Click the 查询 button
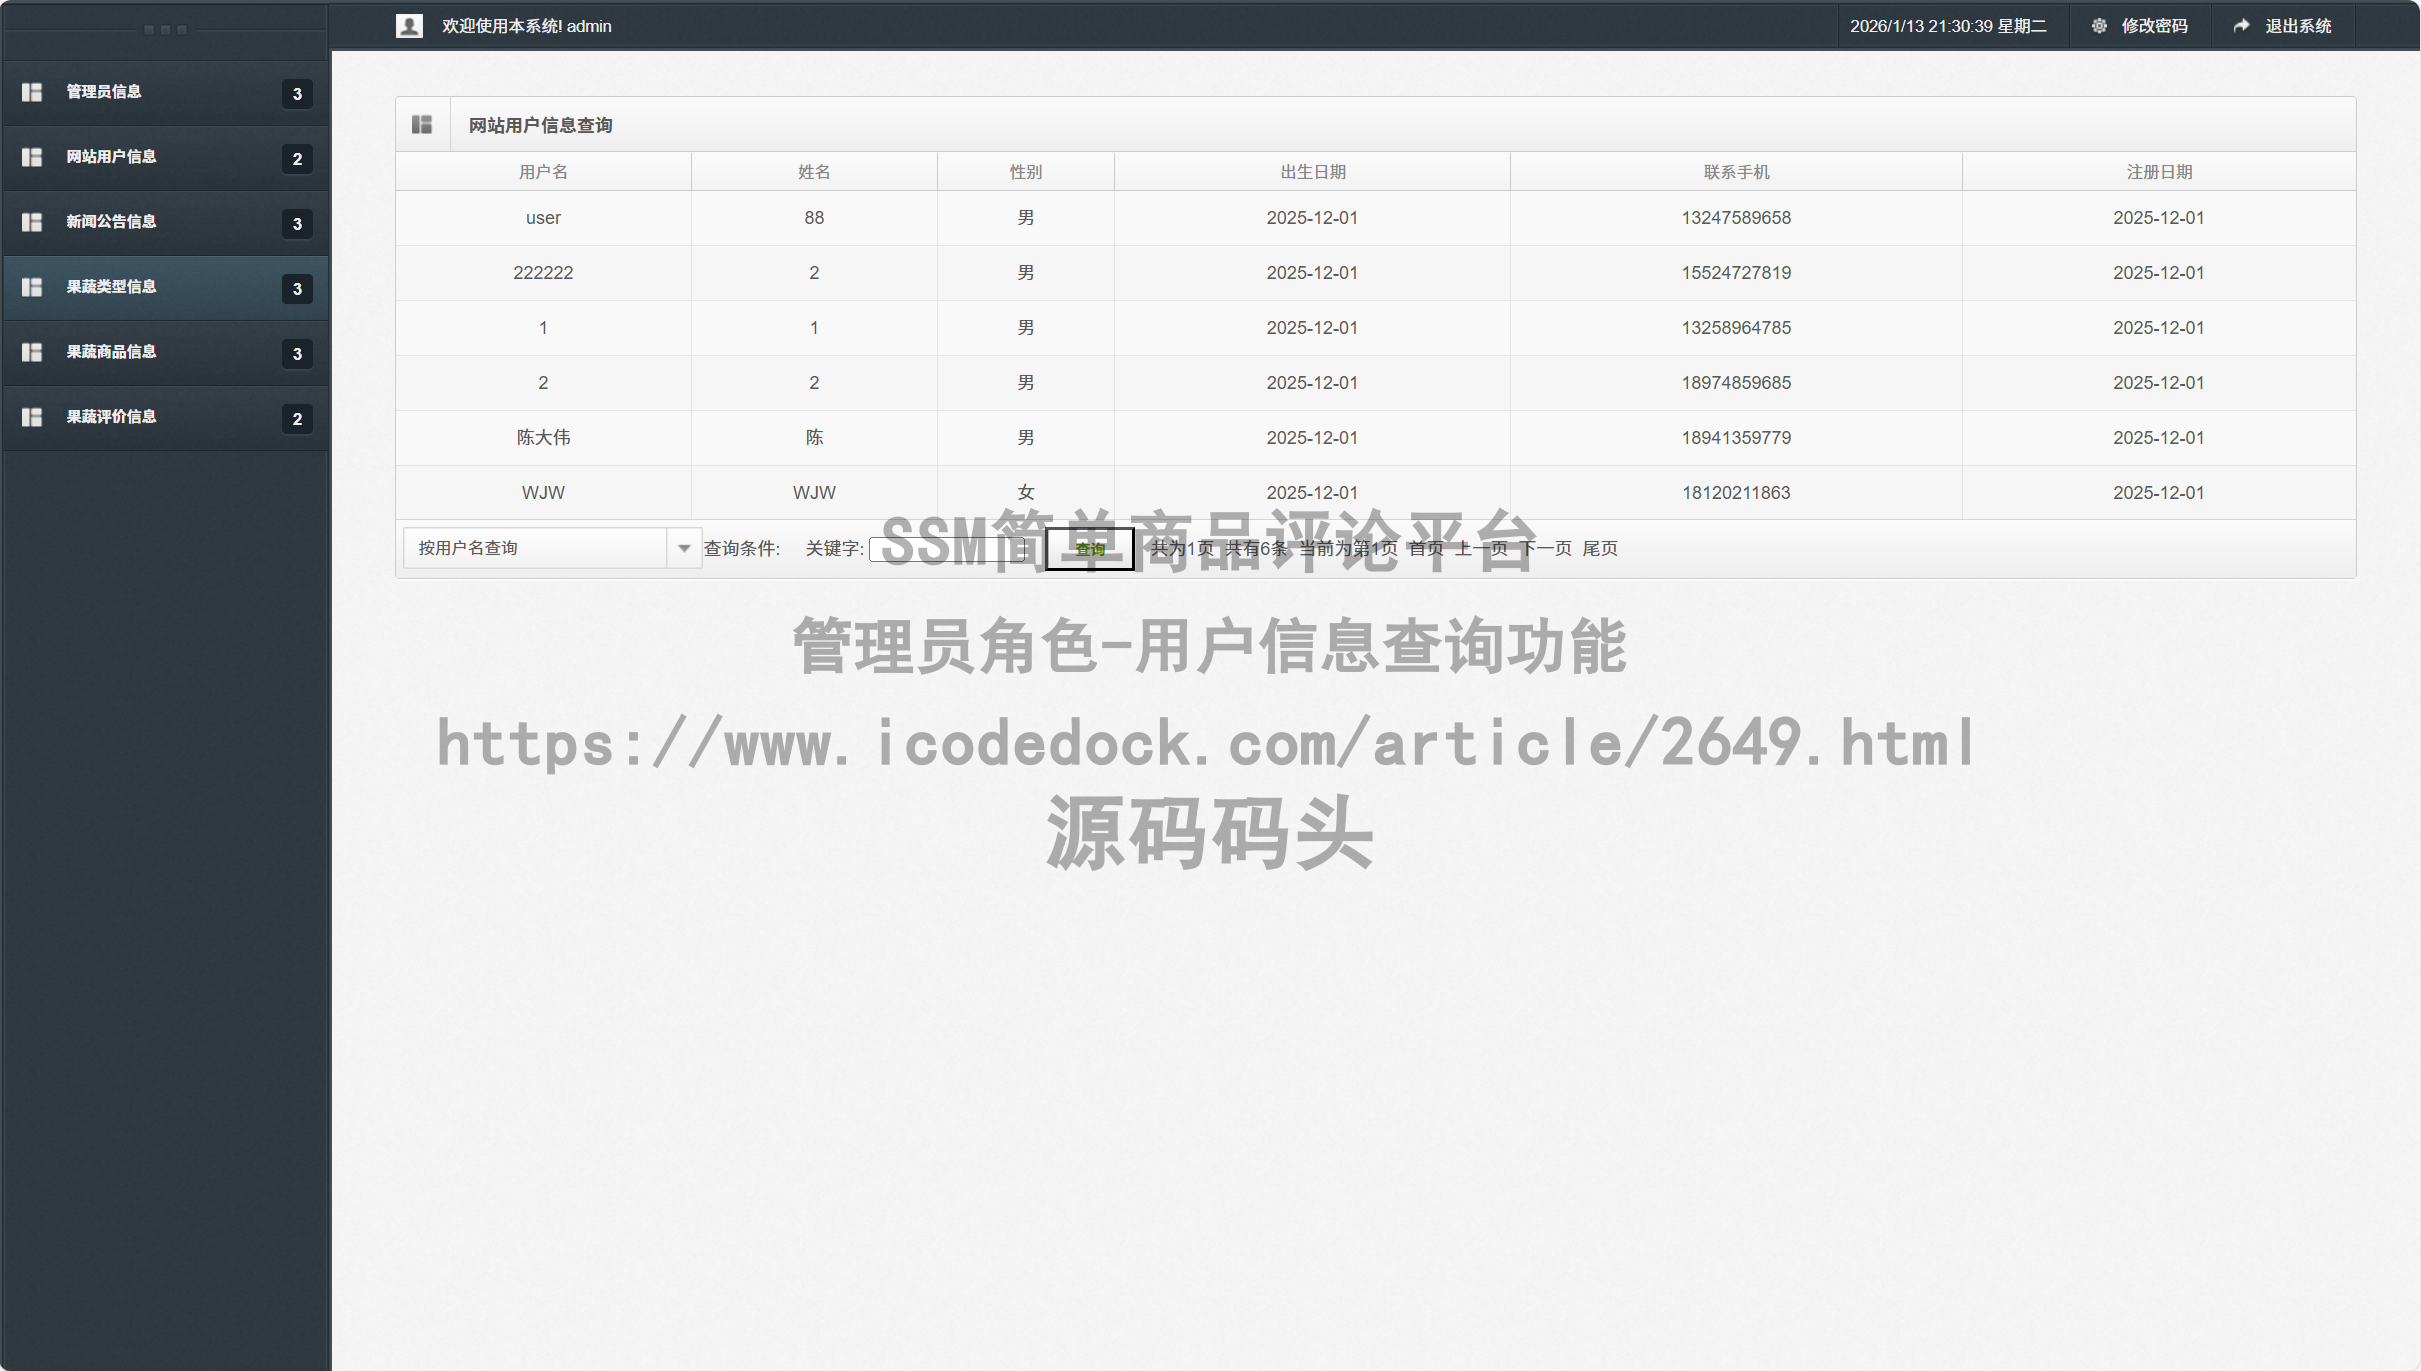 [1088, 548]
